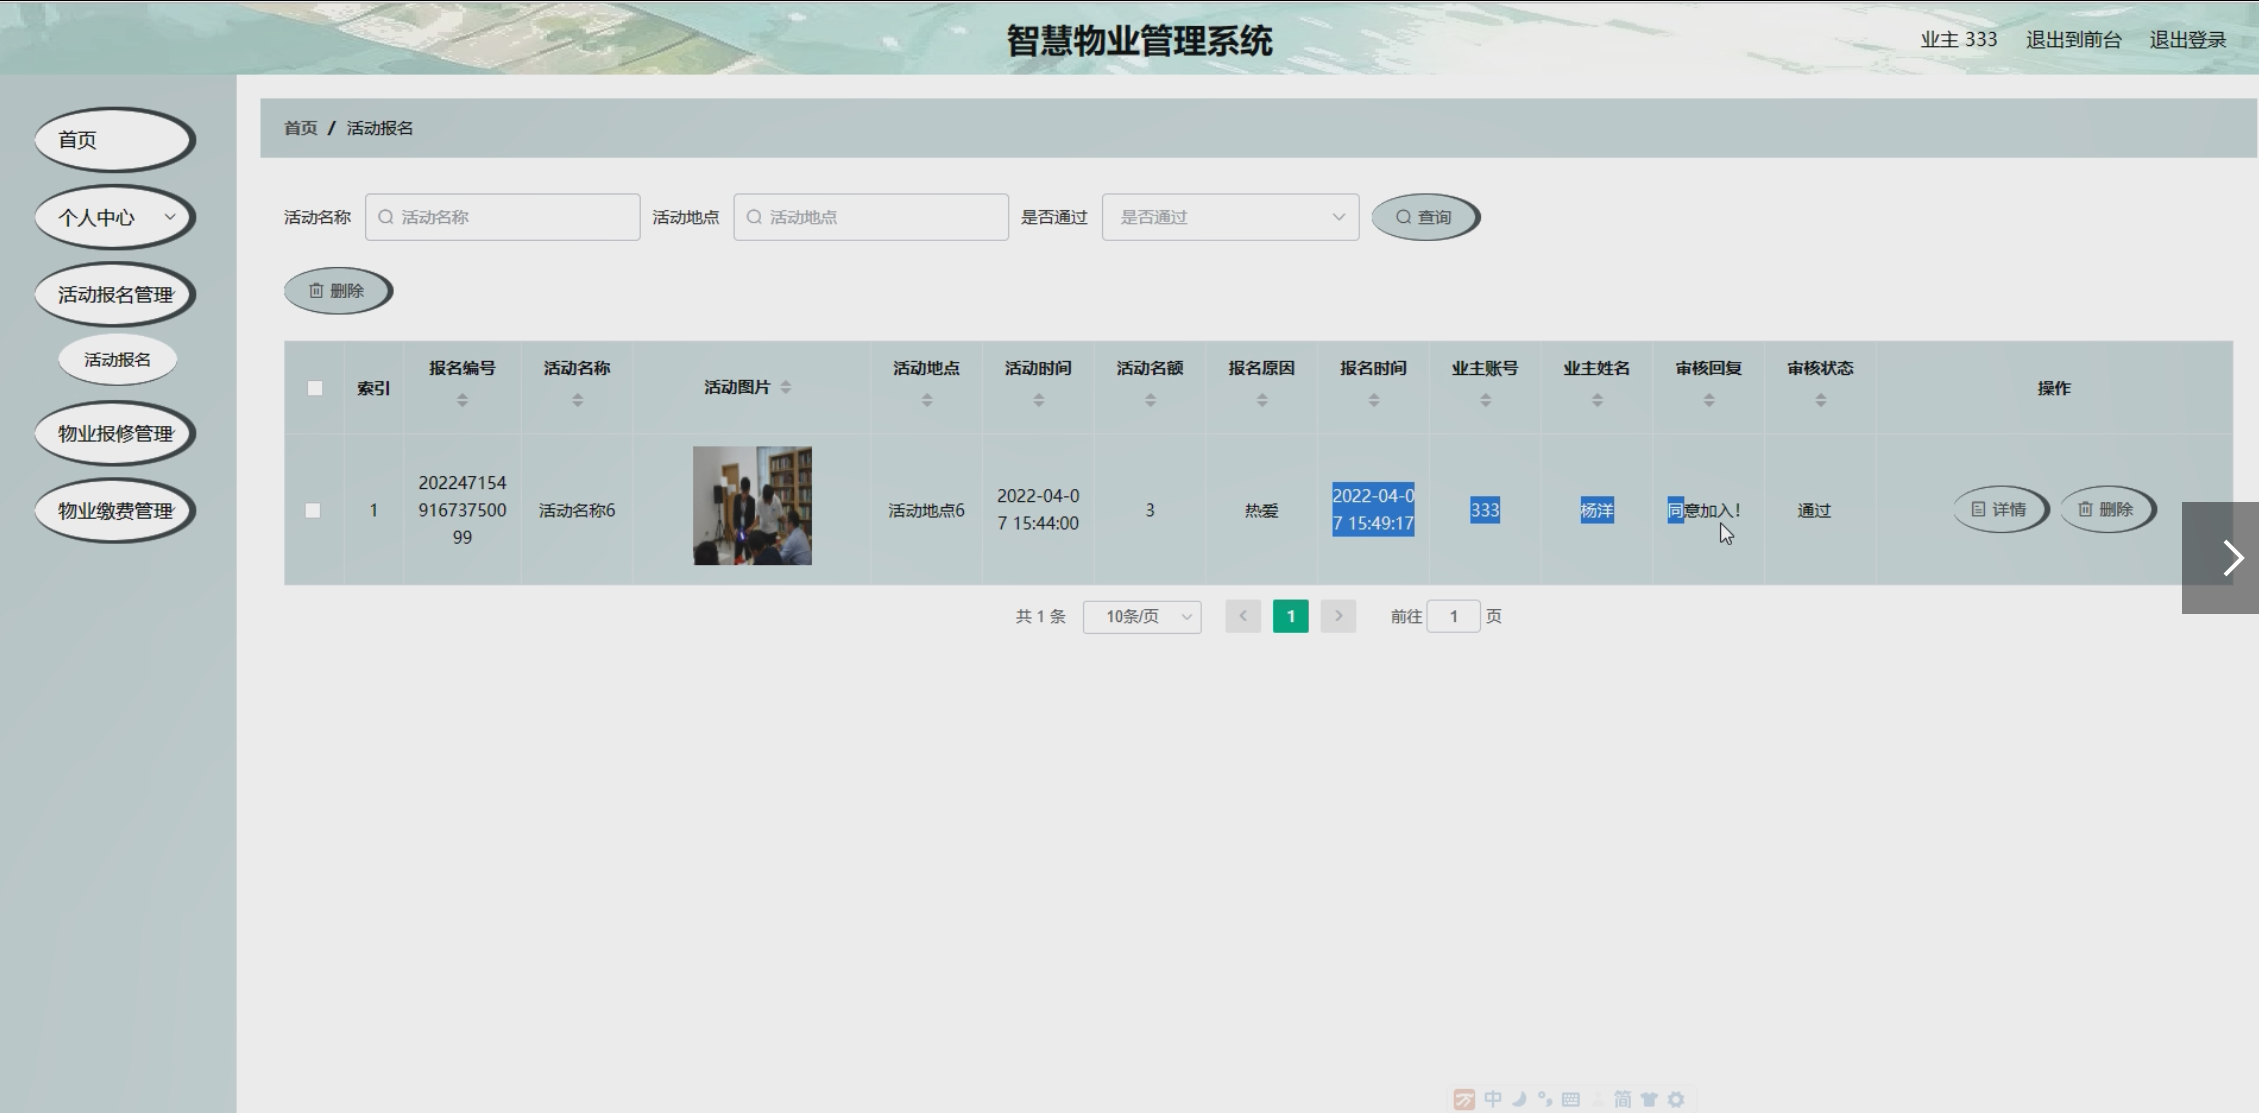Screen dimensions: 2259x1113
Task: Check the checkbox for row 1
Action: click(313, 510)
